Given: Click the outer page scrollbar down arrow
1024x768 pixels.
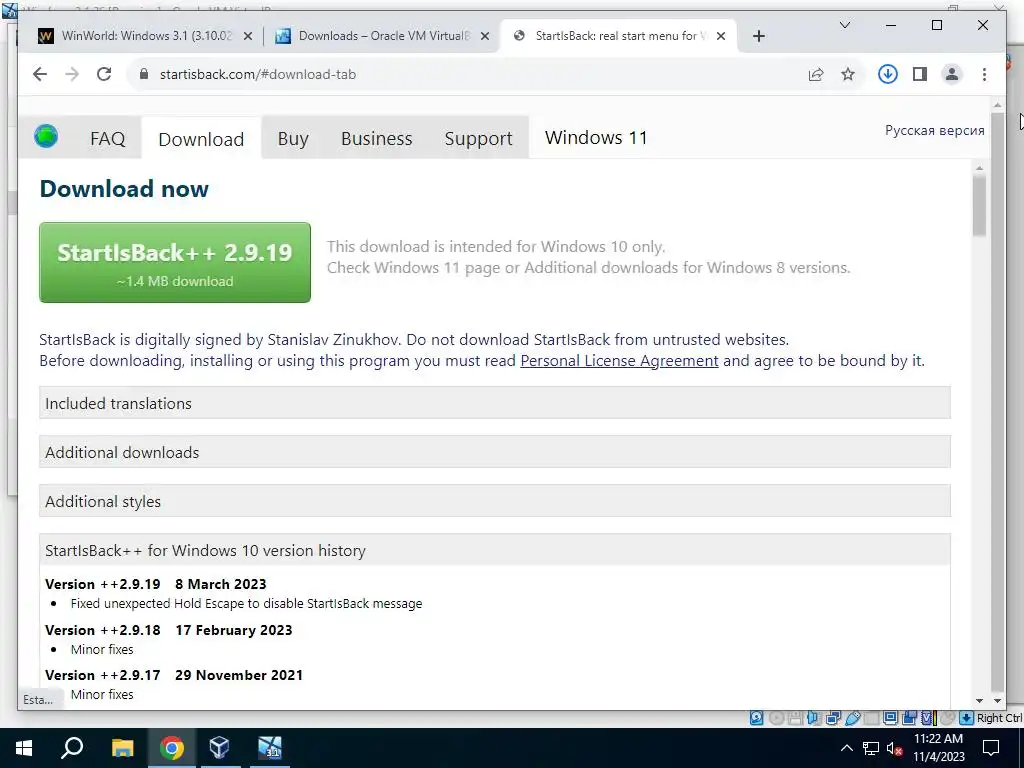Looking at the screenshot, I should point(997,700).
